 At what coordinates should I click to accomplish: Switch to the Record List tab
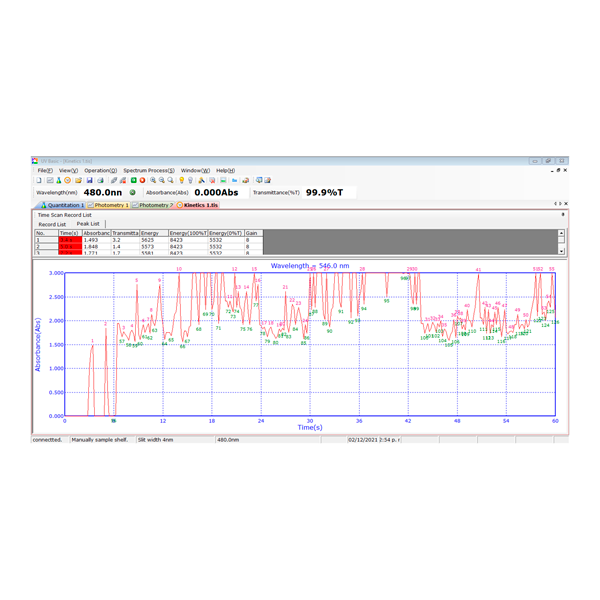(52, 224)
